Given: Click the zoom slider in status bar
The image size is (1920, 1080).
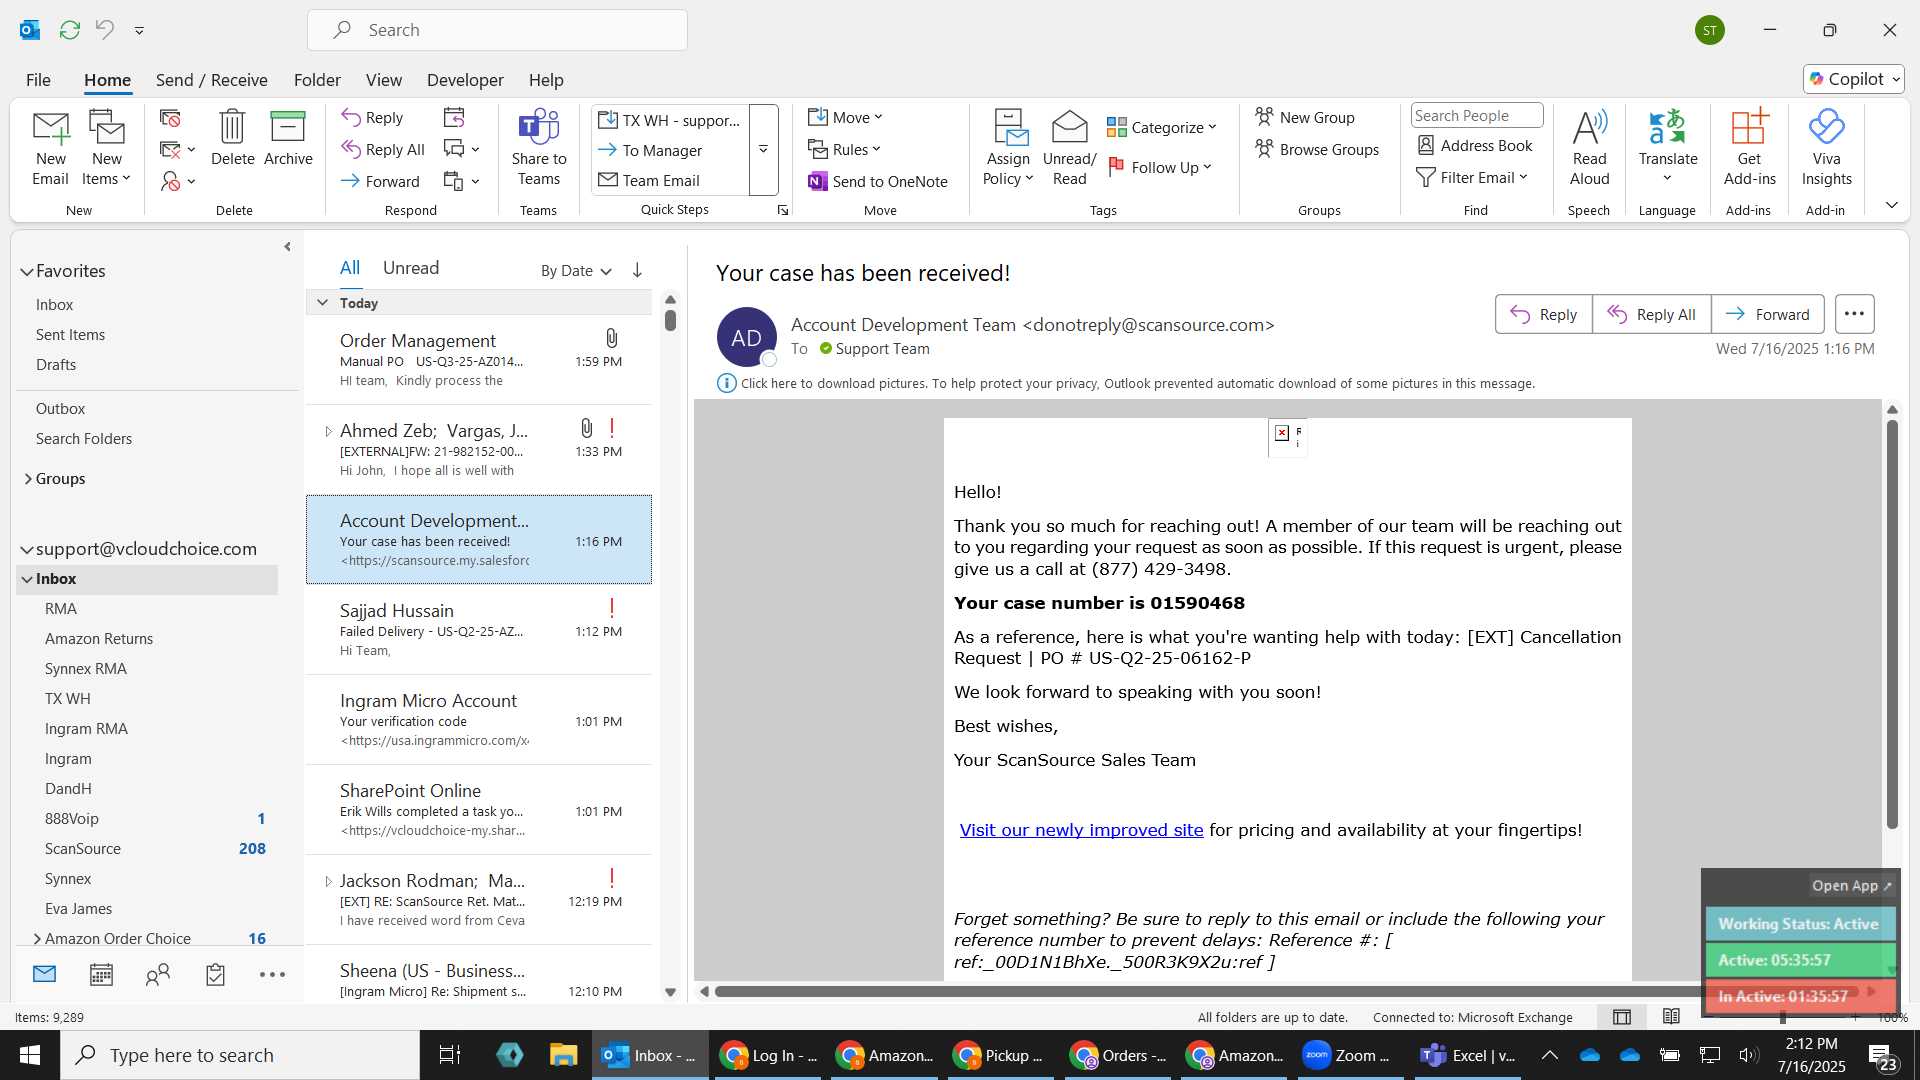Looking at the screenshot, I should point(1782,1017).
